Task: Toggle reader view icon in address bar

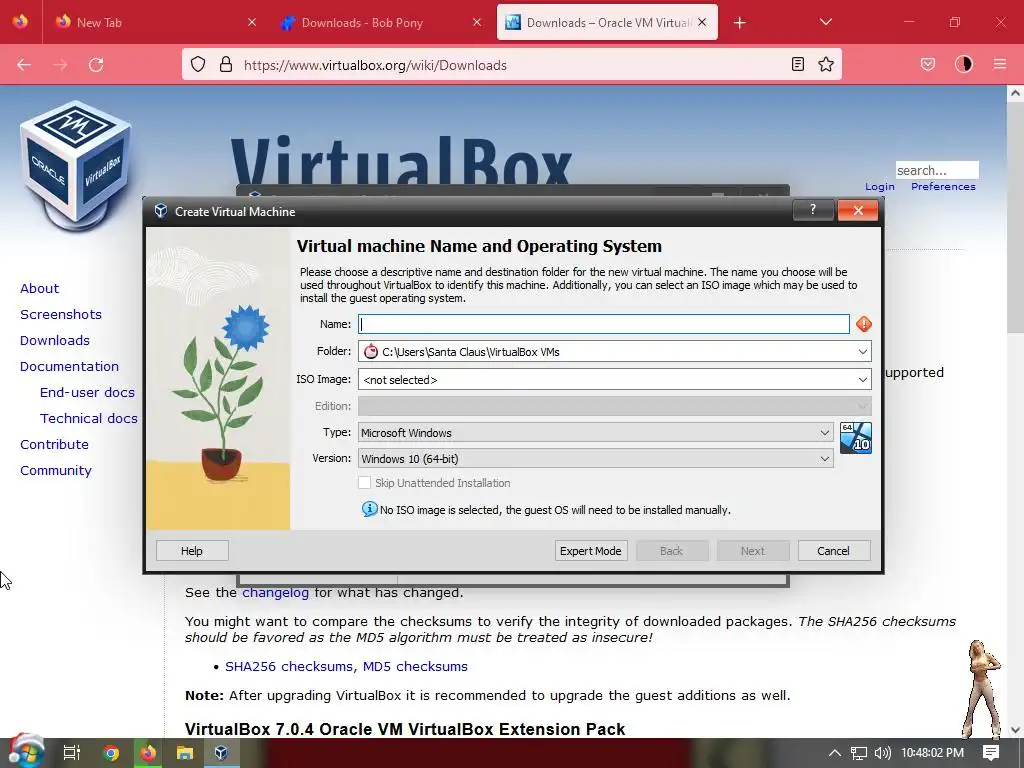Action: [797, 64]
